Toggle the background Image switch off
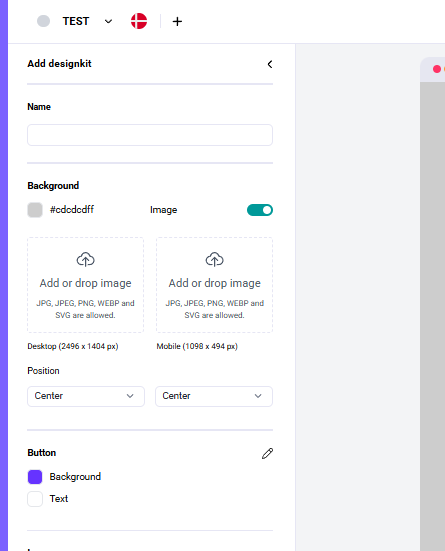Viewport: 445px width, 551px height. [x=260, y=210]
